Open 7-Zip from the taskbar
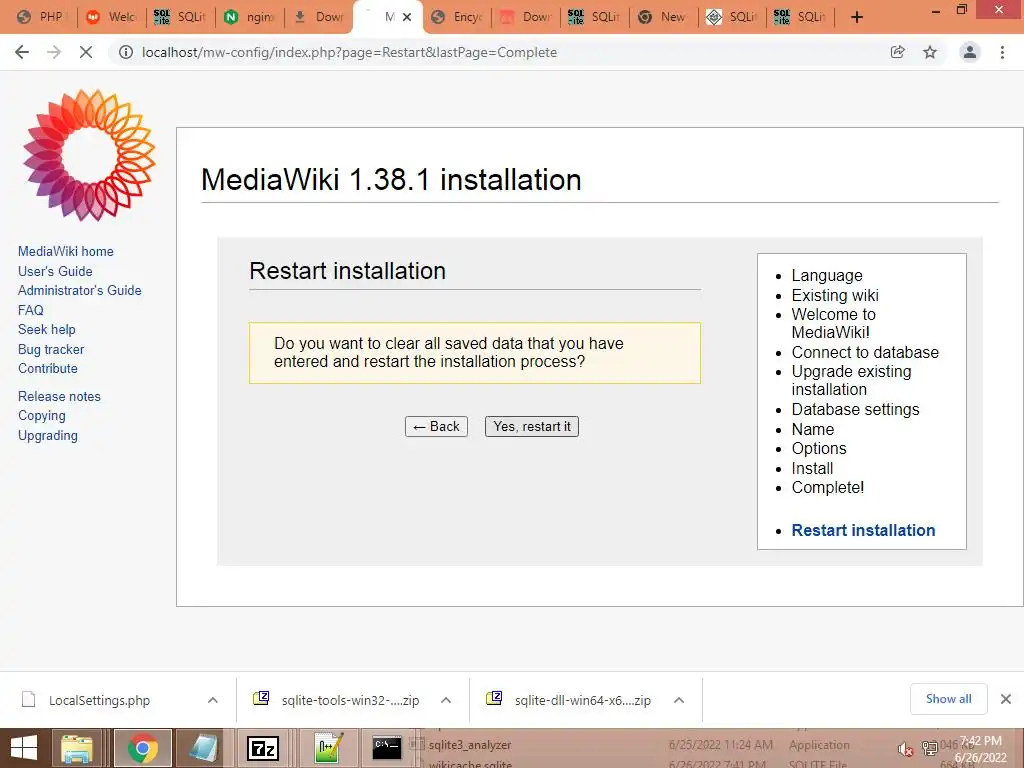Viewport: 1024px width, 768px height. point(263,748)
